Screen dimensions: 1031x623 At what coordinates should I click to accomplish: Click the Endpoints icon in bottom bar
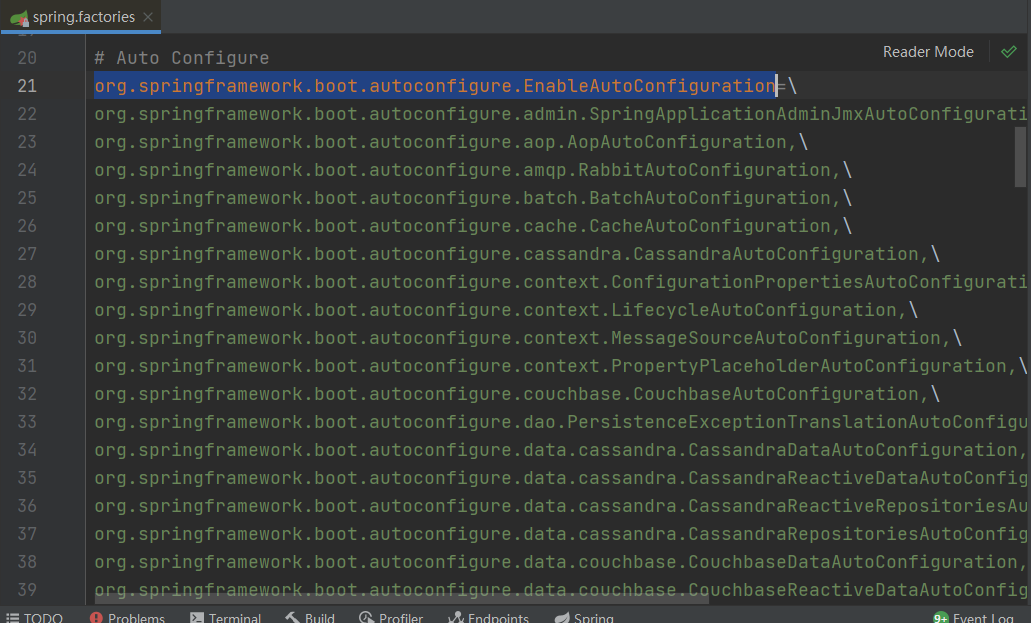click(x=455, y=617)
